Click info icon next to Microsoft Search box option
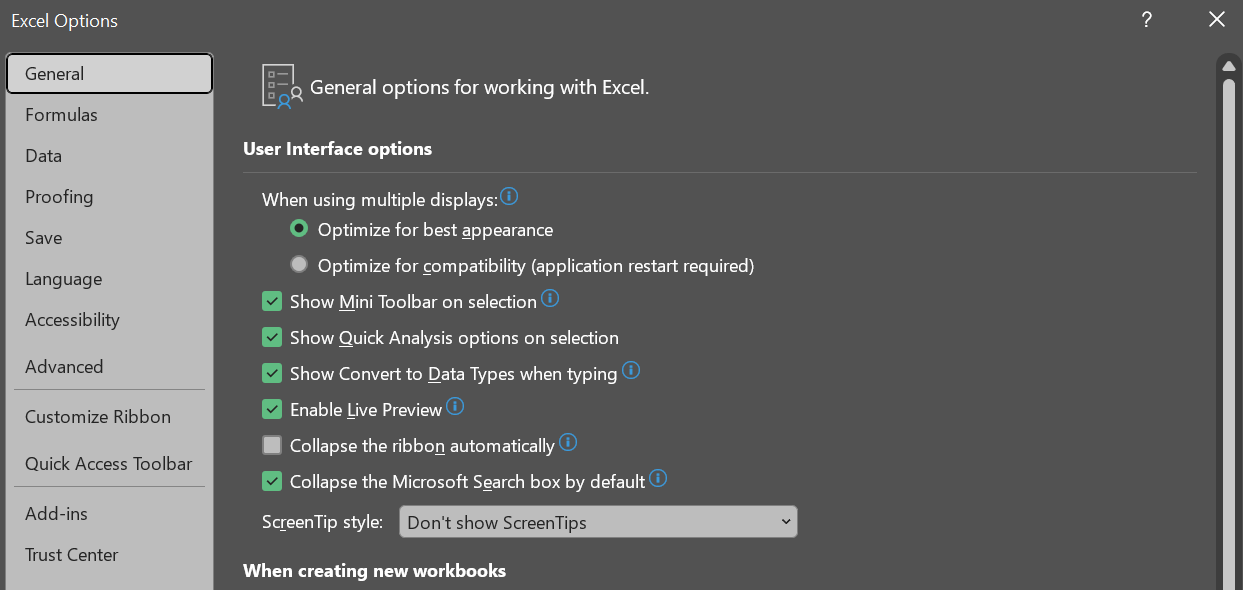The width and height of the screenshot is (1243, 590). pyautogui.click(x=658, y=478)
